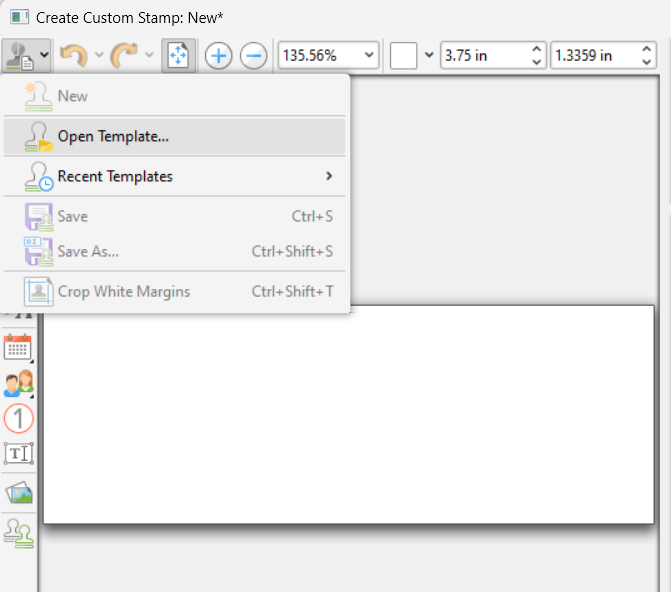The width and height of the screenshot is (671, 592).
Task: Expand the Undo history dropdown arrow
Action: [x=98, y=55]
